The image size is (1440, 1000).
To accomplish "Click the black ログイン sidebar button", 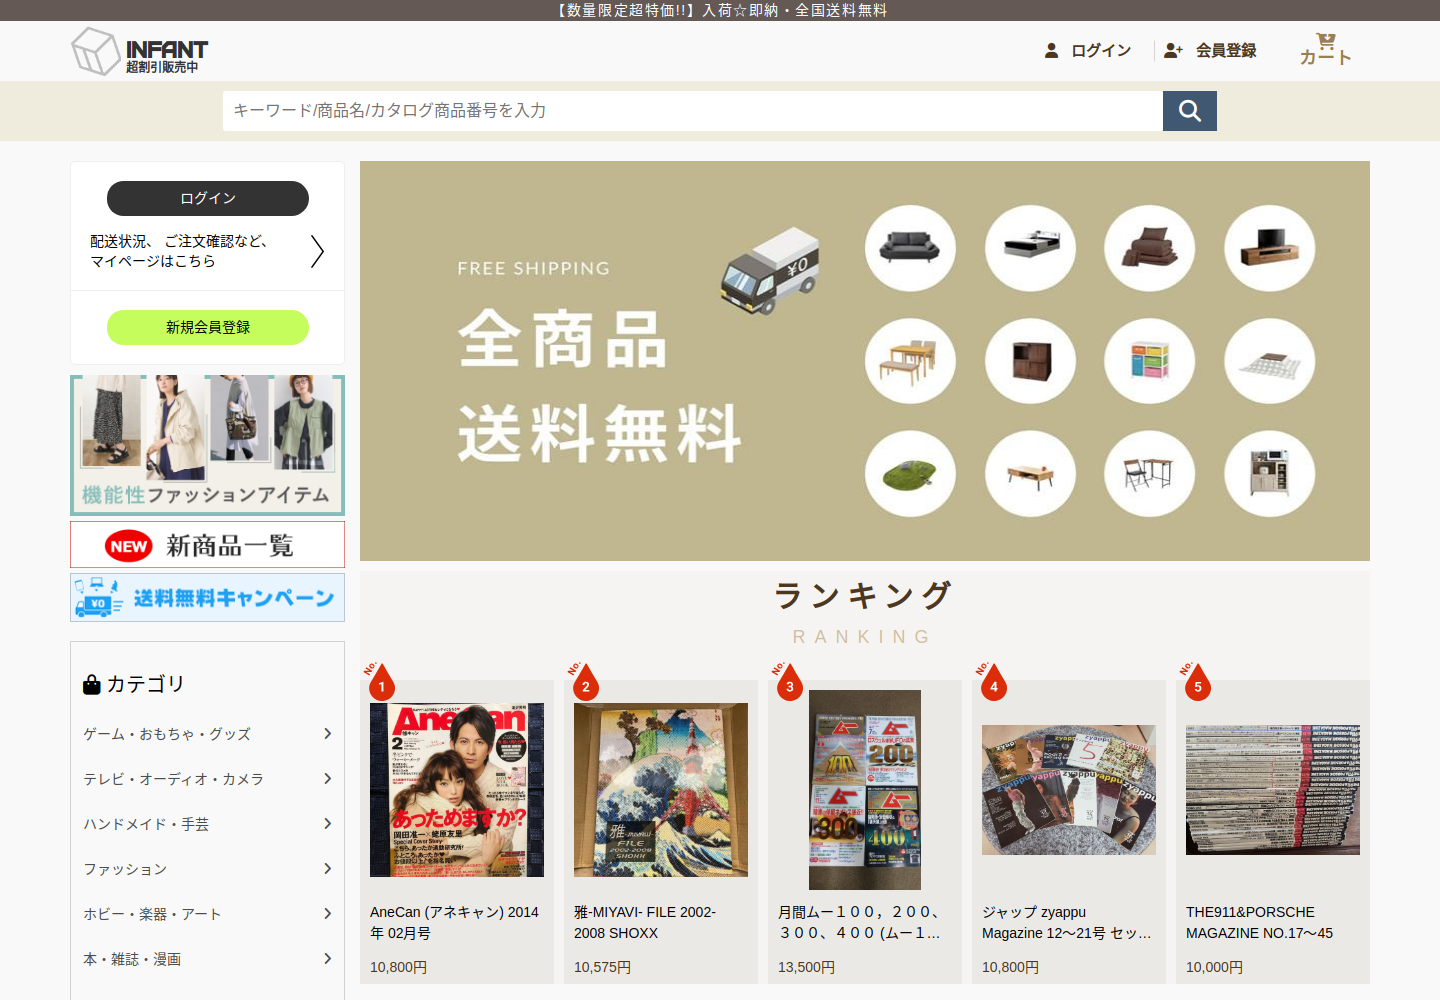I will coord(208,198).
